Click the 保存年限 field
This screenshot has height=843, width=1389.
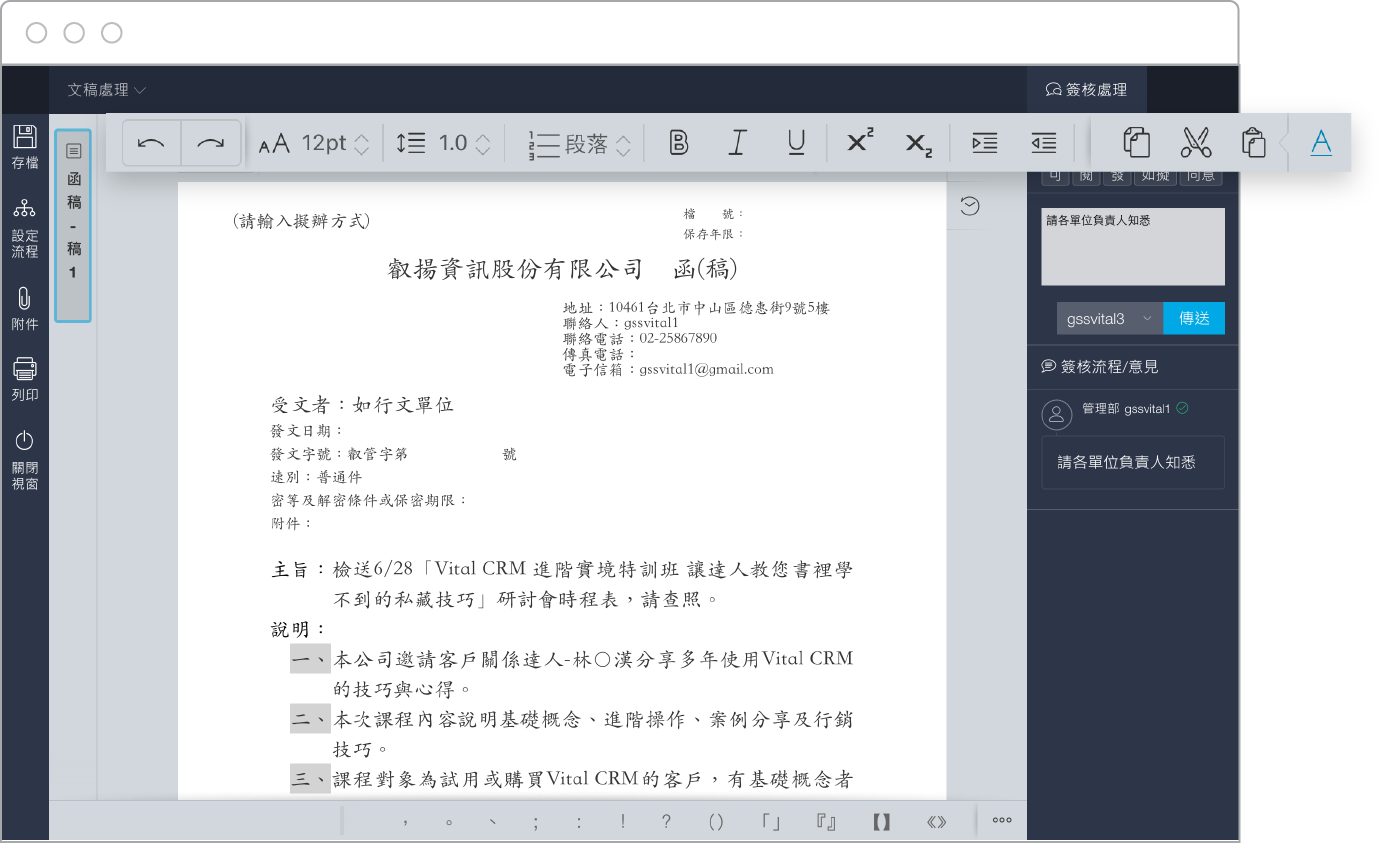(714, 234)
